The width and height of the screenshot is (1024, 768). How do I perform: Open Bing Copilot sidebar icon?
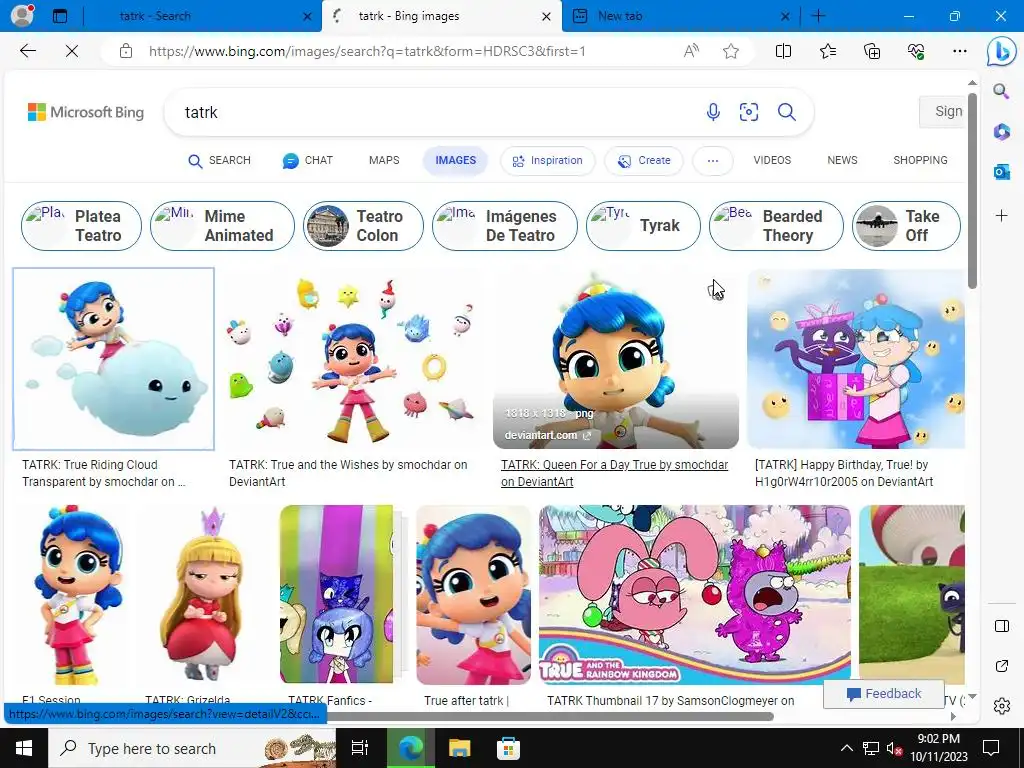click(1001, 52)
